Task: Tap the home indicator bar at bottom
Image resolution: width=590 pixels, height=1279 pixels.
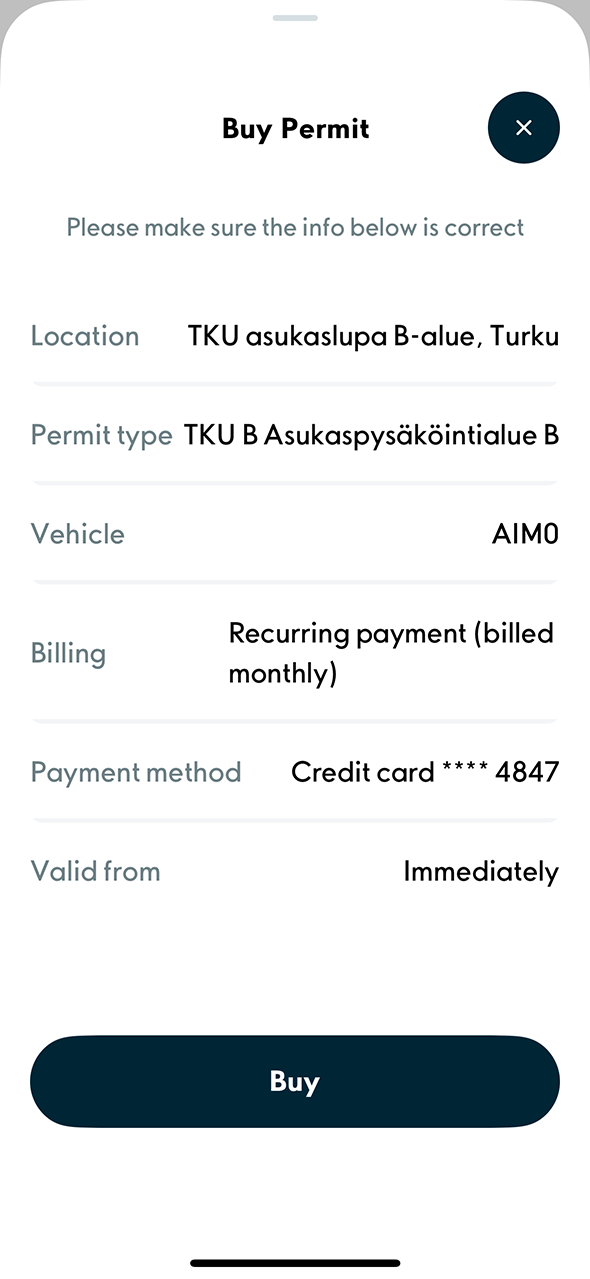Action: 295,1263
